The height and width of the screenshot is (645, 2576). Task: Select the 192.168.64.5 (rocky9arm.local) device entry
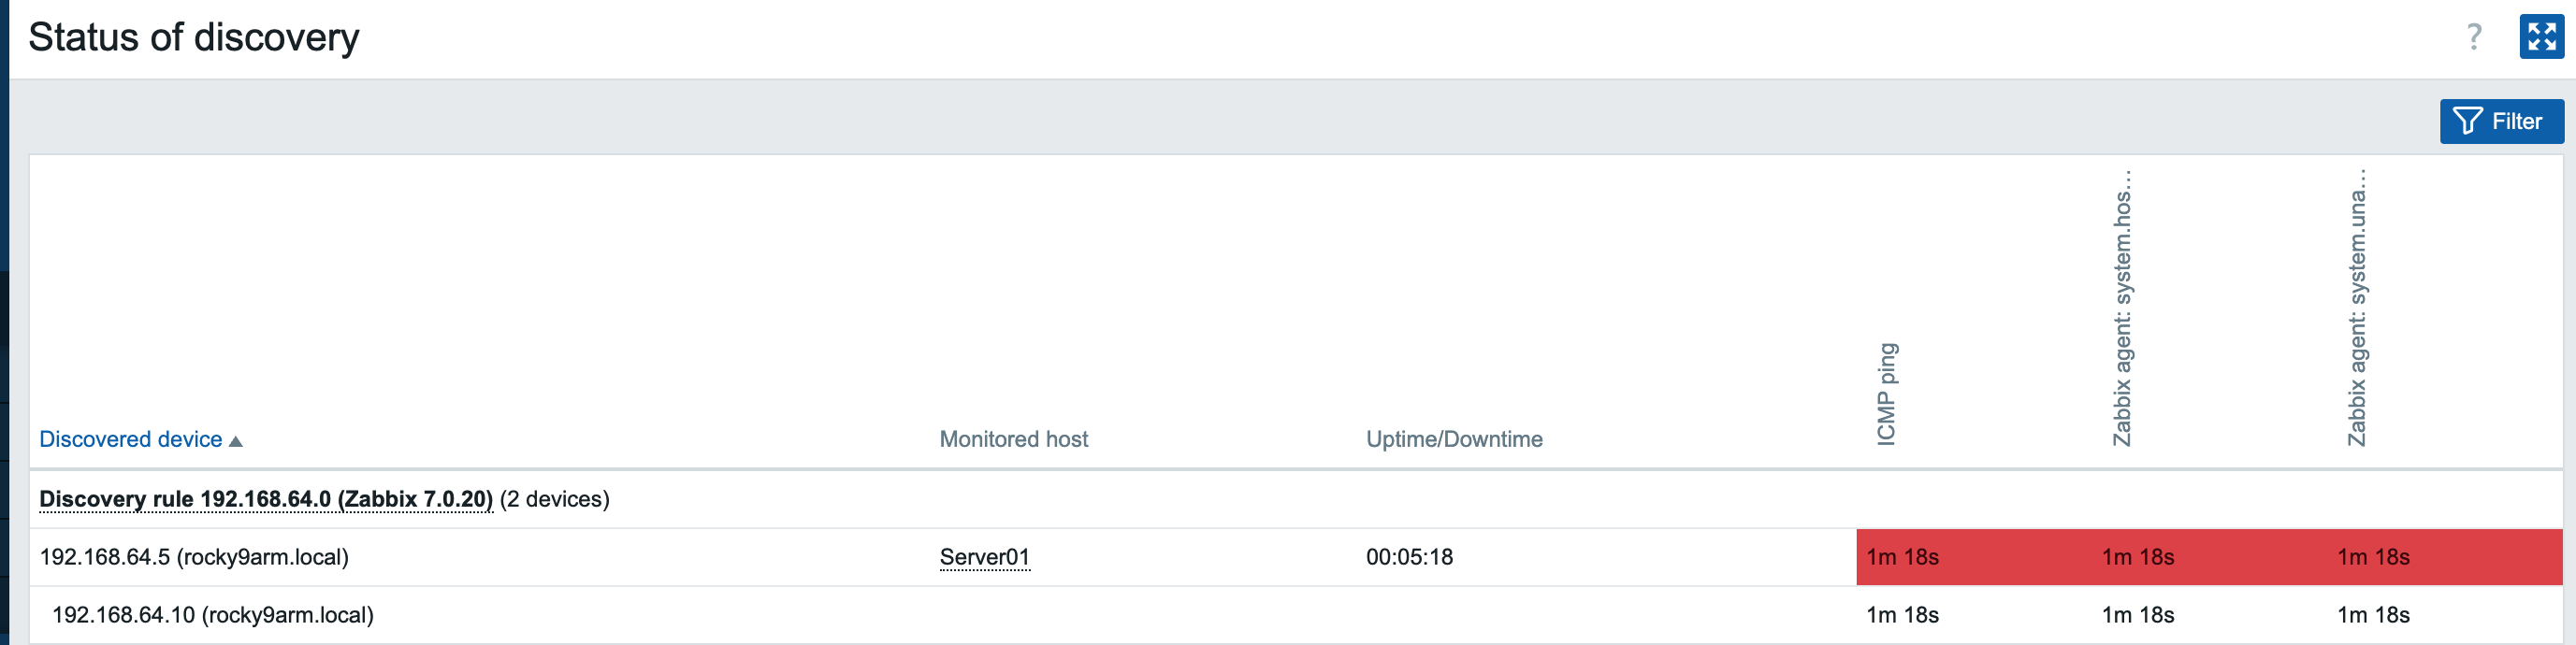click(194, 557)
